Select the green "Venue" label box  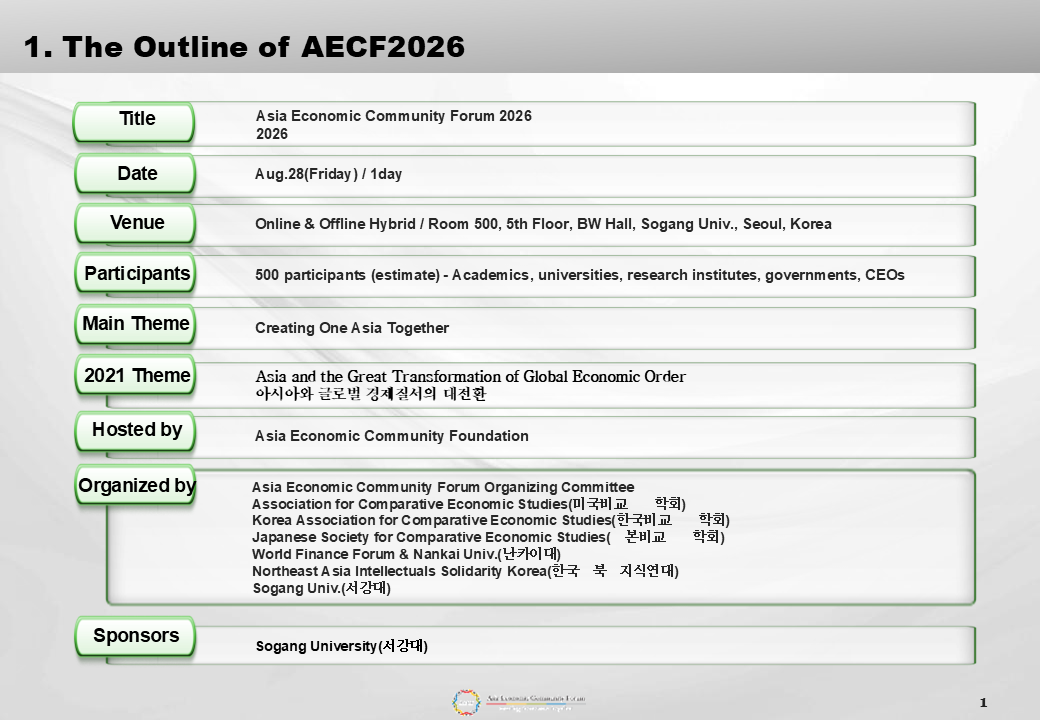[135, 223]
